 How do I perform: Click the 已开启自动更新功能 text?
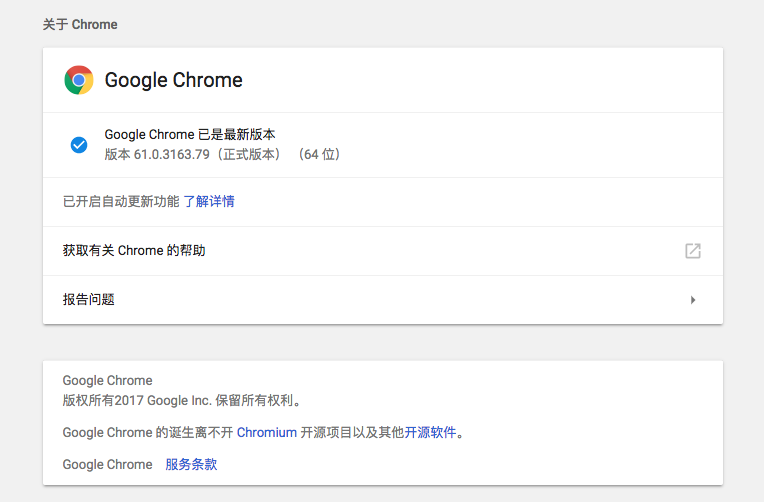pos(121,201)
